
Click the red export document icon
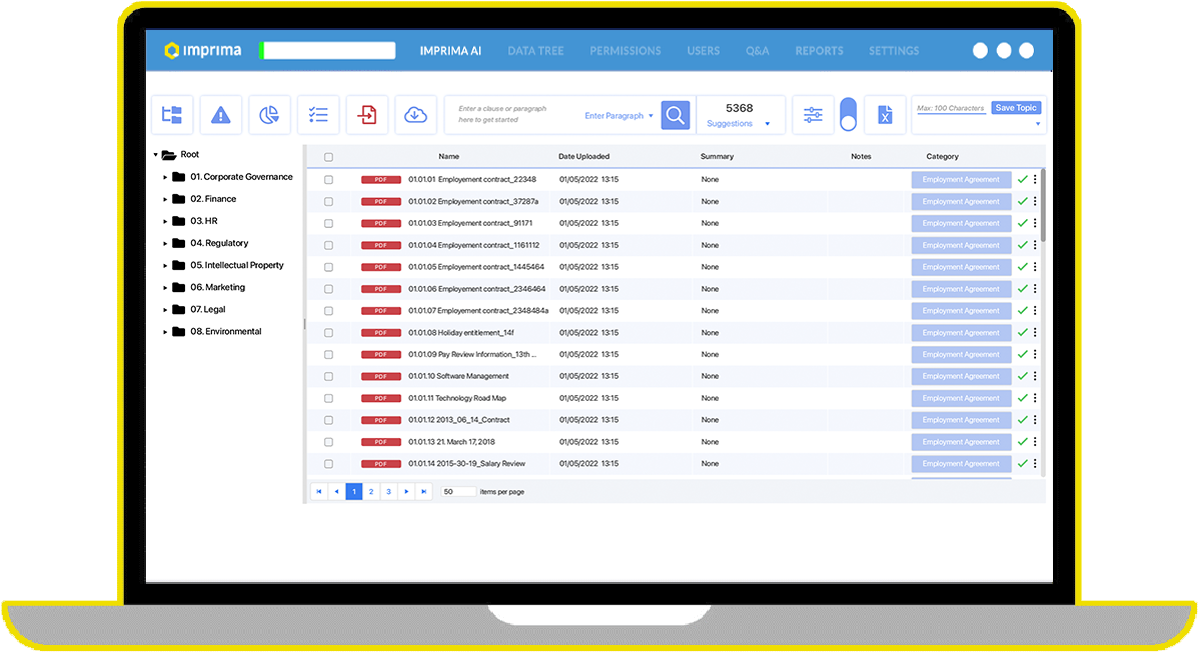[x=367, y=115]
